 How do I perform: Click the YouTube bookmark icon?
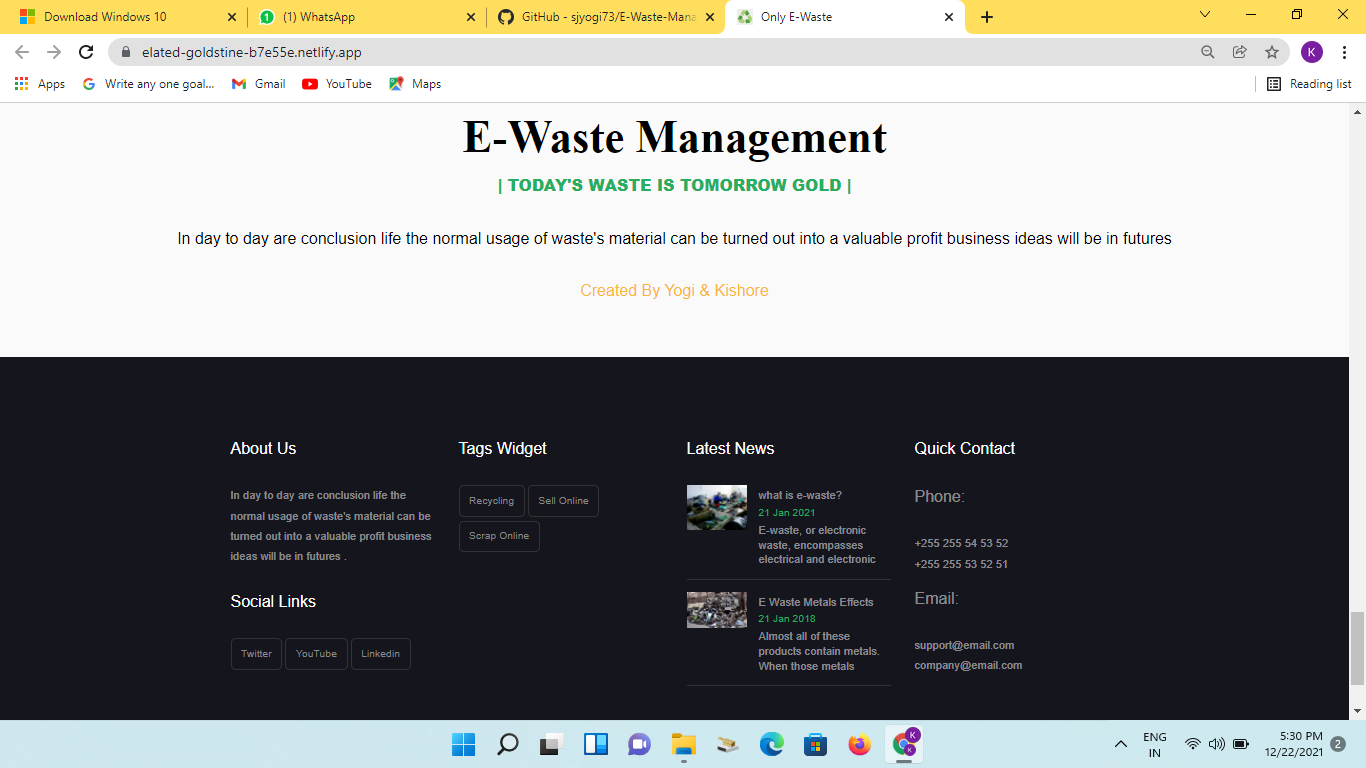(x=310, y=84)
